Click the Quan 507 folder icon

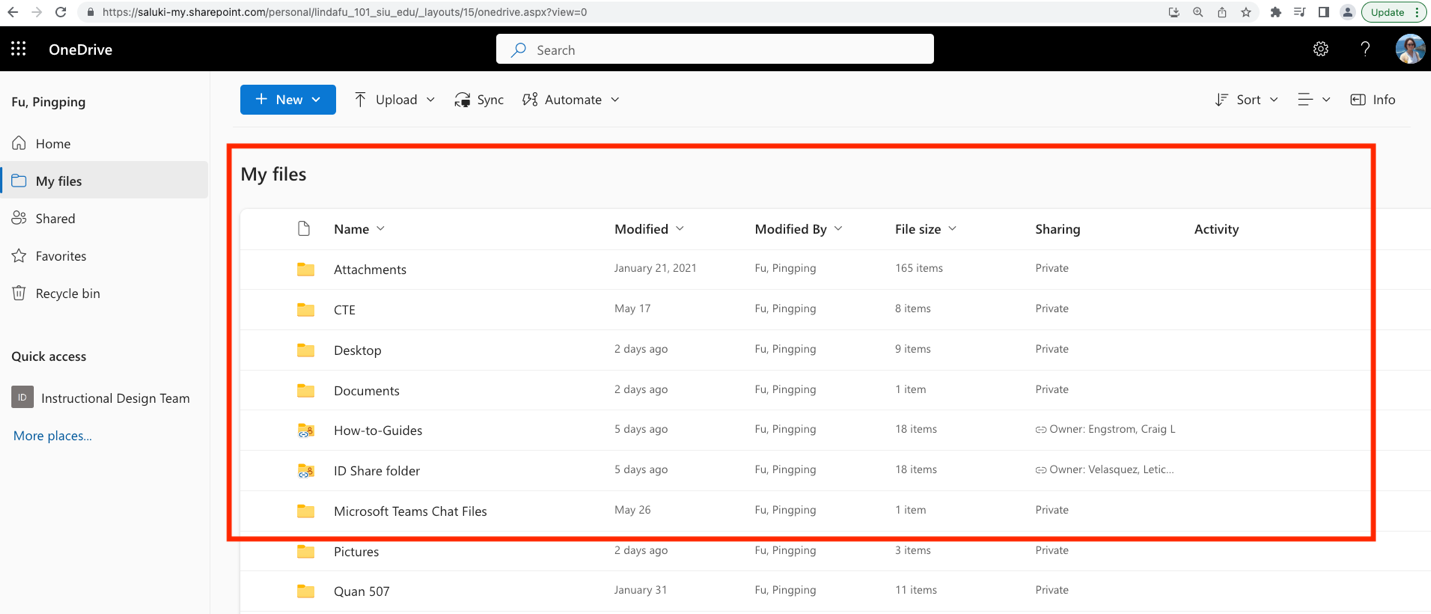coord(306,591)
